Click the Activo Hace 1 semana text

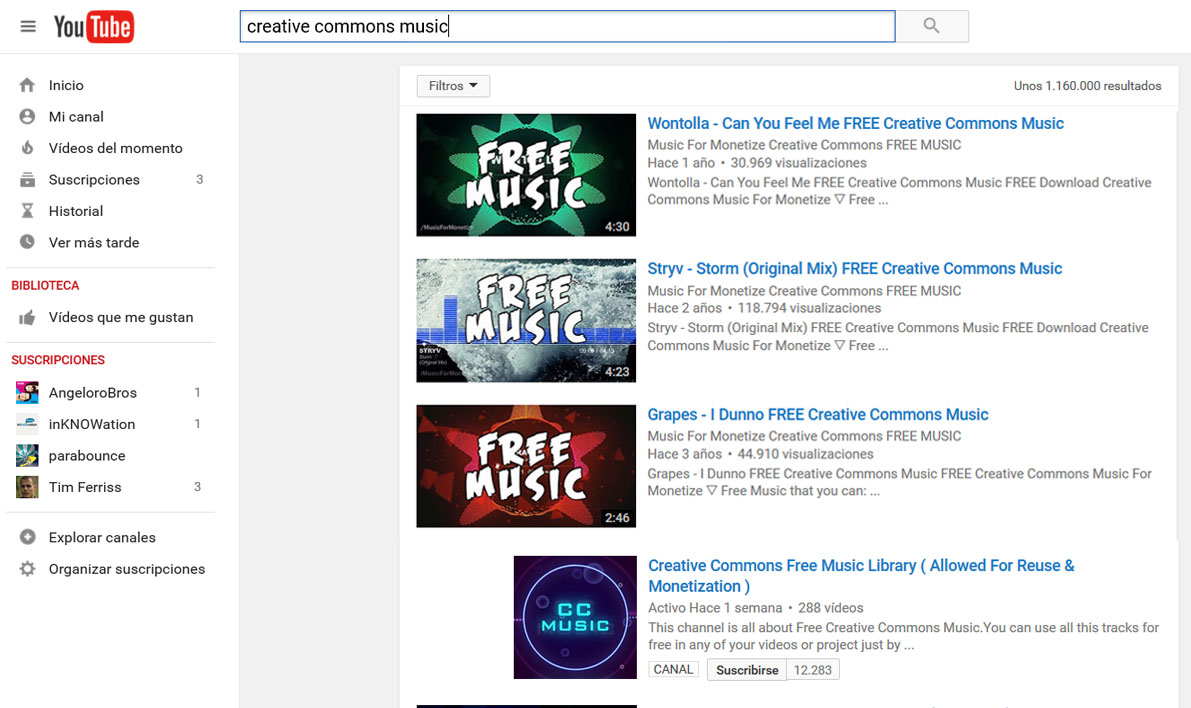(715, 608)
